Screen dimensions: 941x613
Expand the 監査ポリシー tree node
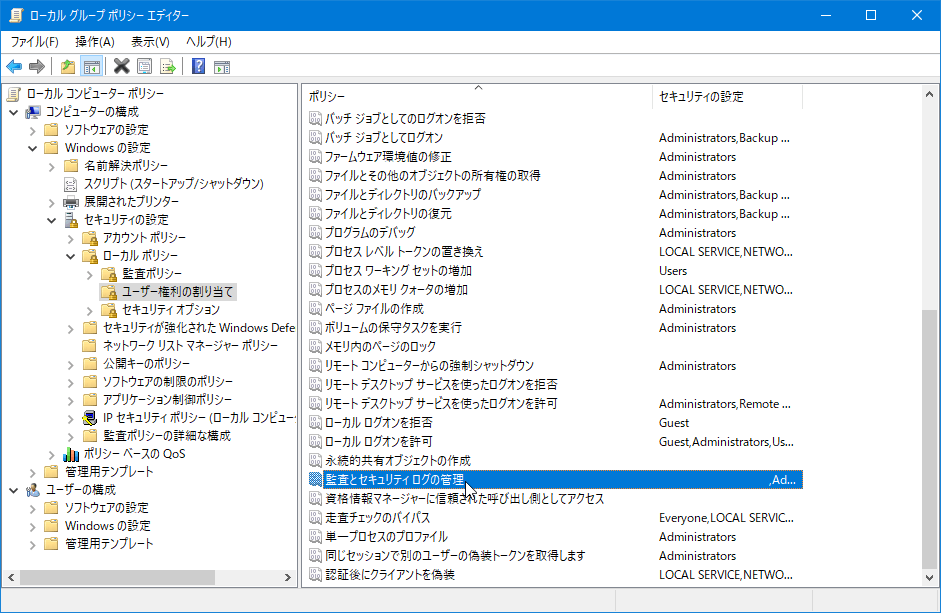pyautogui.click(x=89, y=274)
